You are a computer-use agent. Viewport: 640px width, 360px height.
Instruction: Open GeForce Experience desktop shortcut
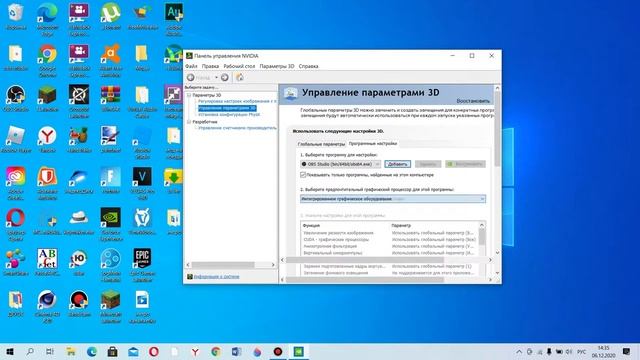[x=111, y=224]
